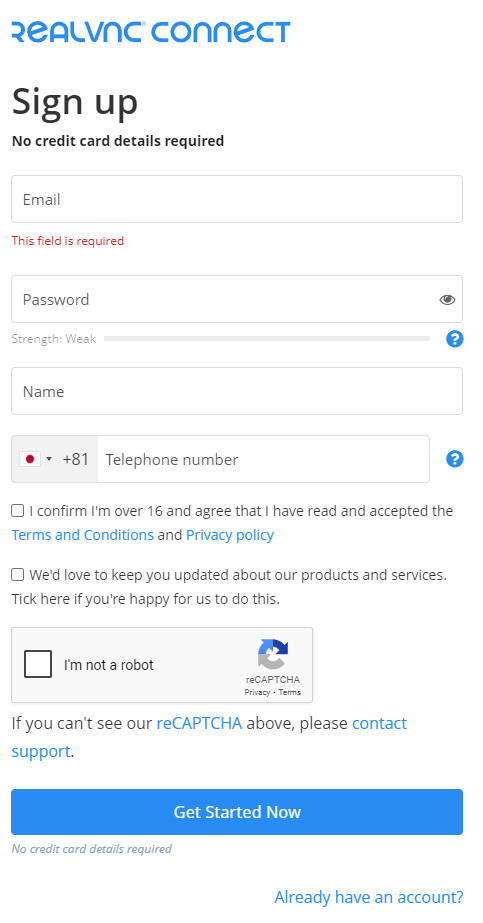Click the reCAPTCHA logo icon
483x923 pixels.
[273, 655]
